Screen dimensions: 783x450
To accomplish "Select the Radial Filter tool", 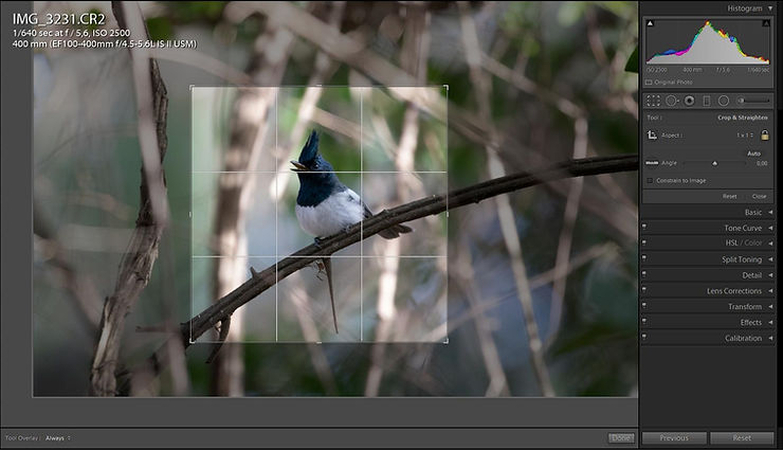I will pyautogui.click(x=723, y=101).
